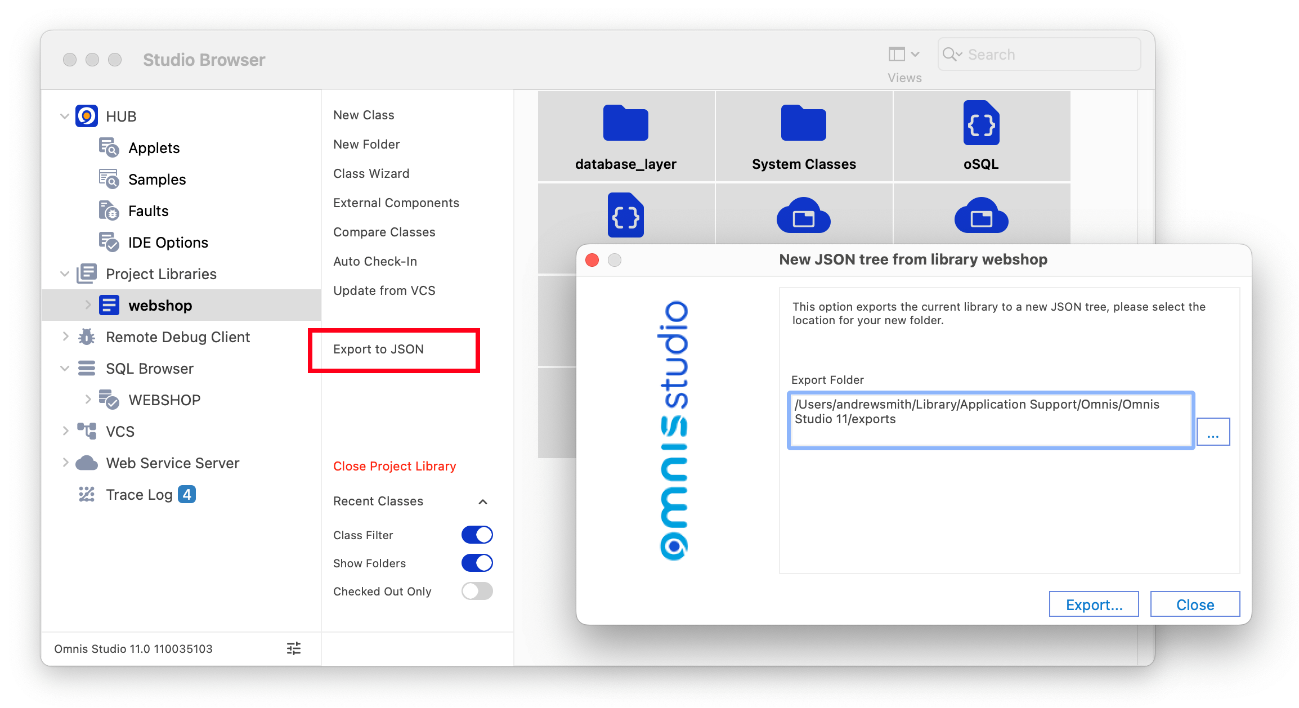Expand the Web Service Server node
Viewport: 1299px width, 708px height.
[65, 463]
